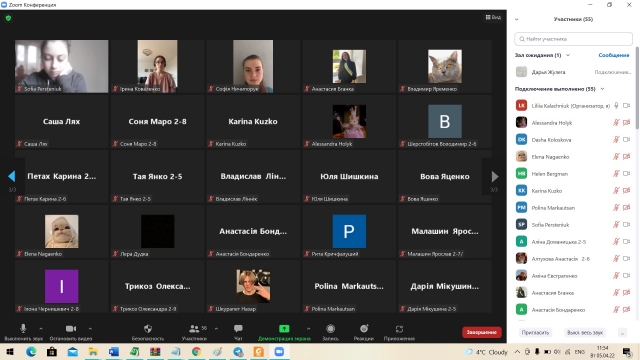Start recording the meeting
This screenshot has height=360, width=640.
(331, 332)
